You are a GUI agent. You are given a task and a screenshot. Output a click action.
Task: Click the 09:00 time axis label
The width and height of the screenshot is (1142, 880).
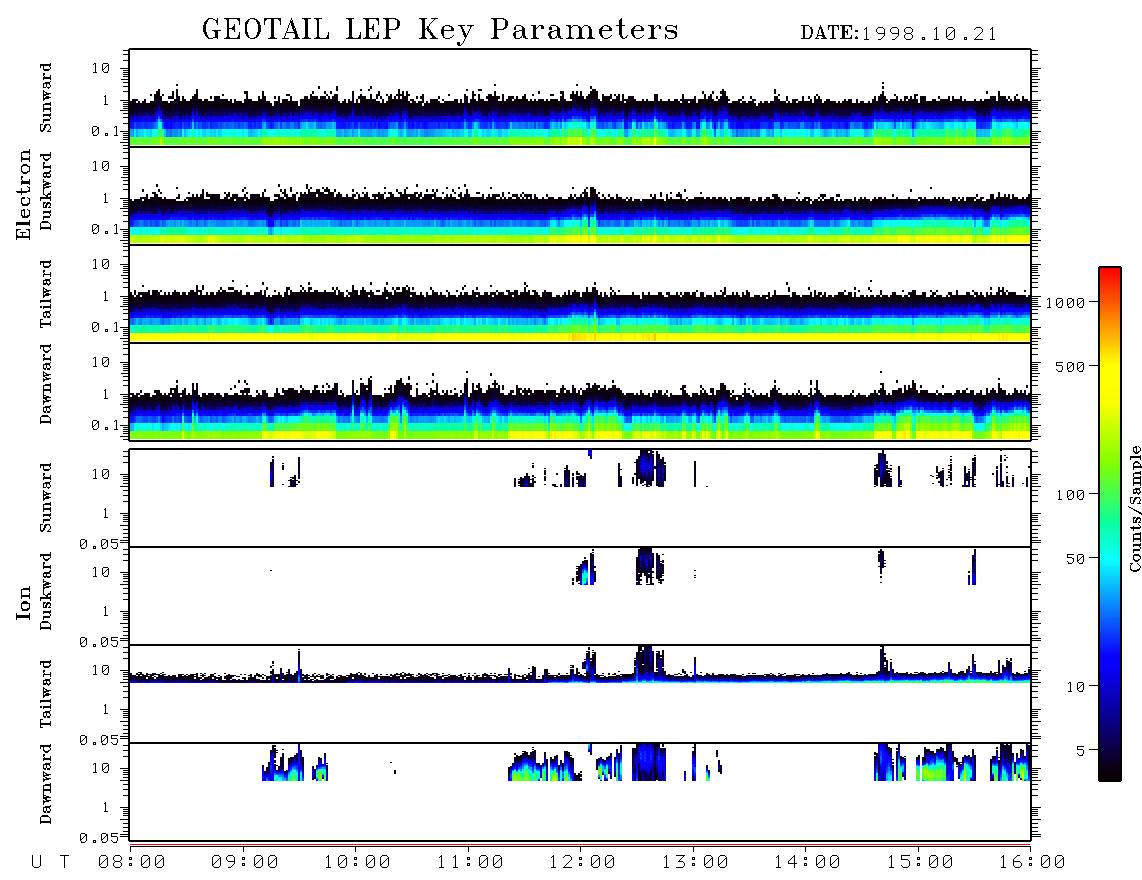(245, 862)
